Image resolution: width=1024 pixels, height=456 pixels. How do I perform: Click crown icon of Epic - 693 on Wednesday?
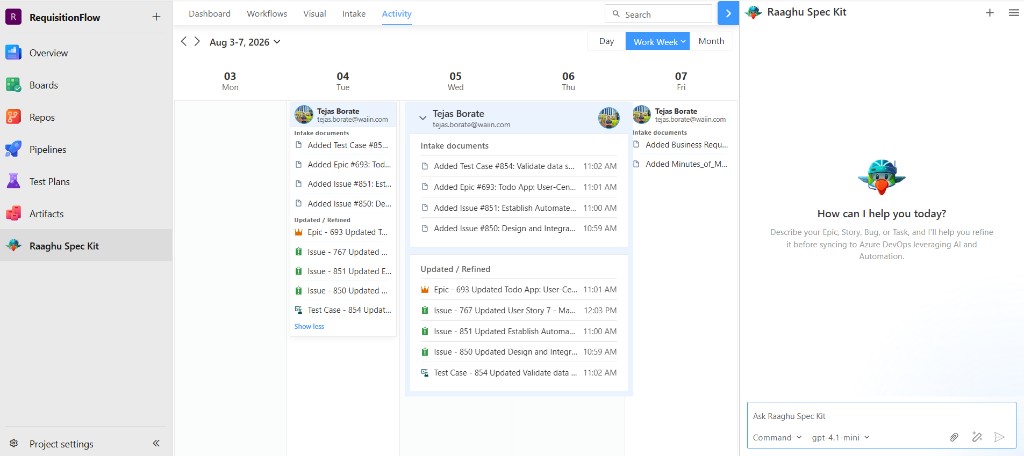coord(424,289)
